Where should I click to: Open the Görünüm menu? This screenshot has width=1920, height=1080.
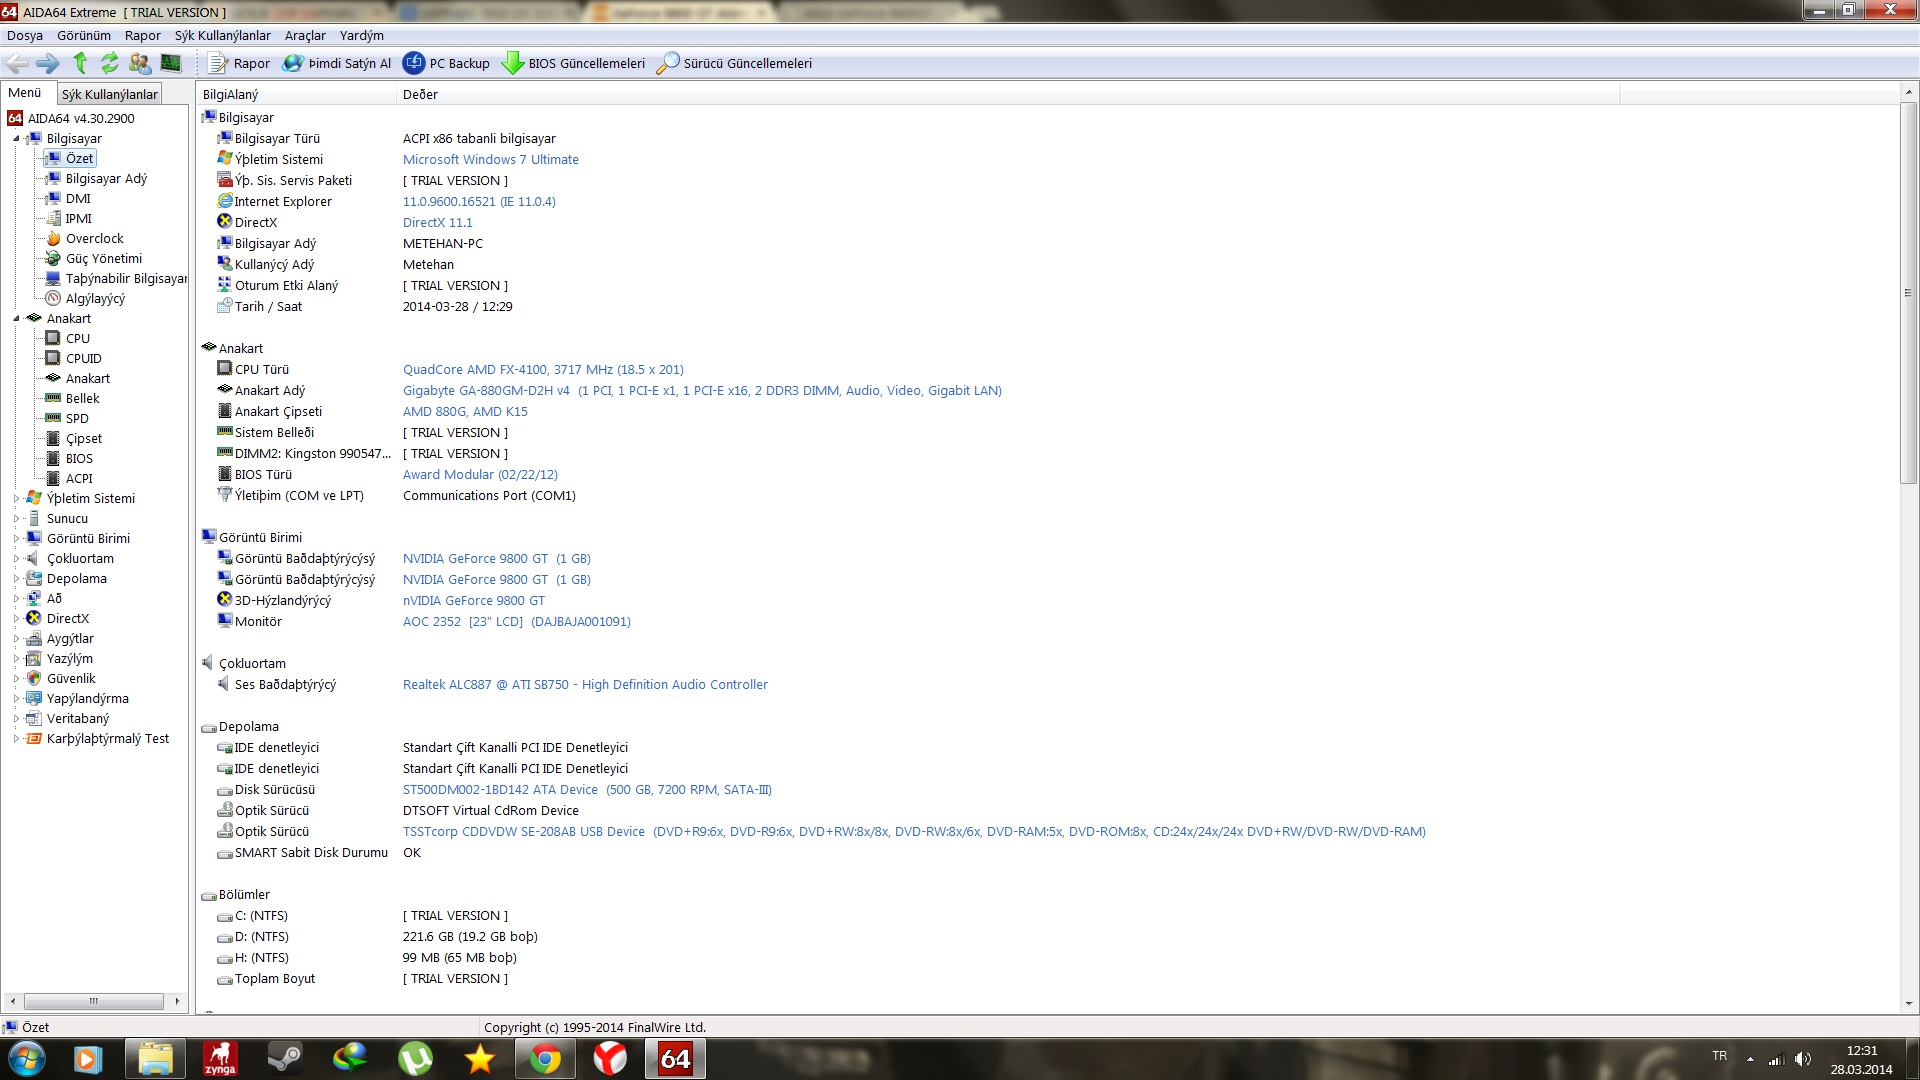point(84,35)
